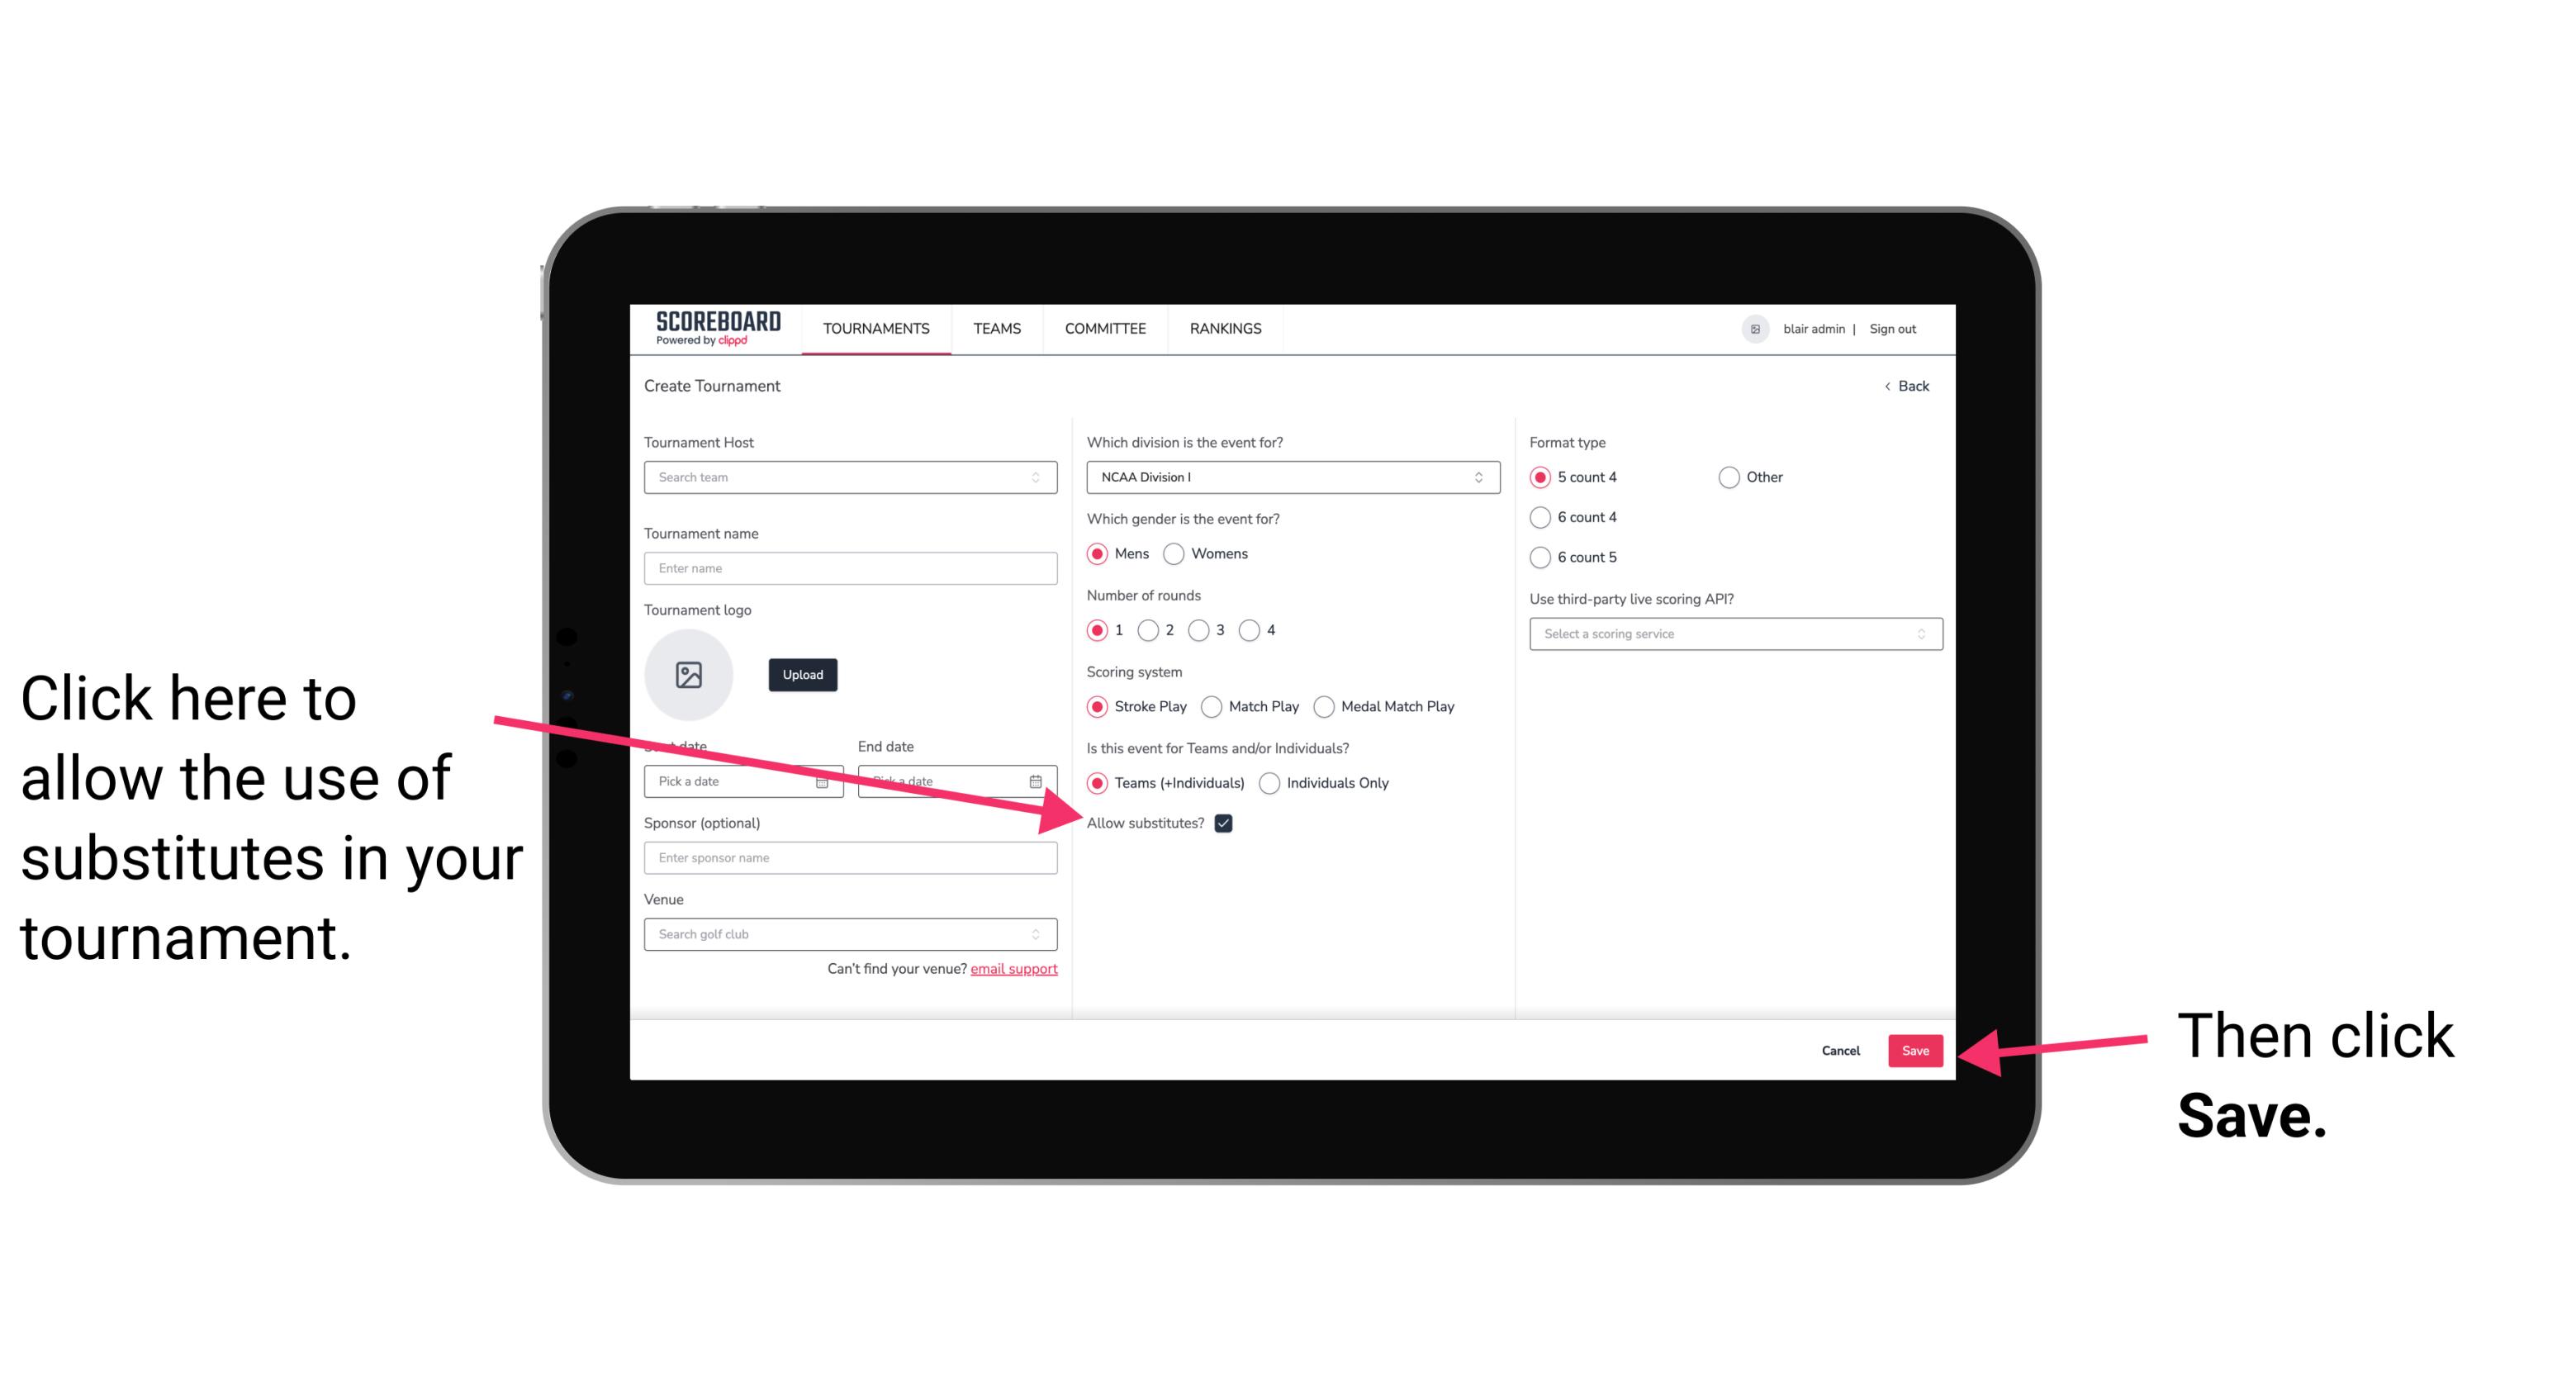
Task: Click the Tournament name input field
Action: 853,568
